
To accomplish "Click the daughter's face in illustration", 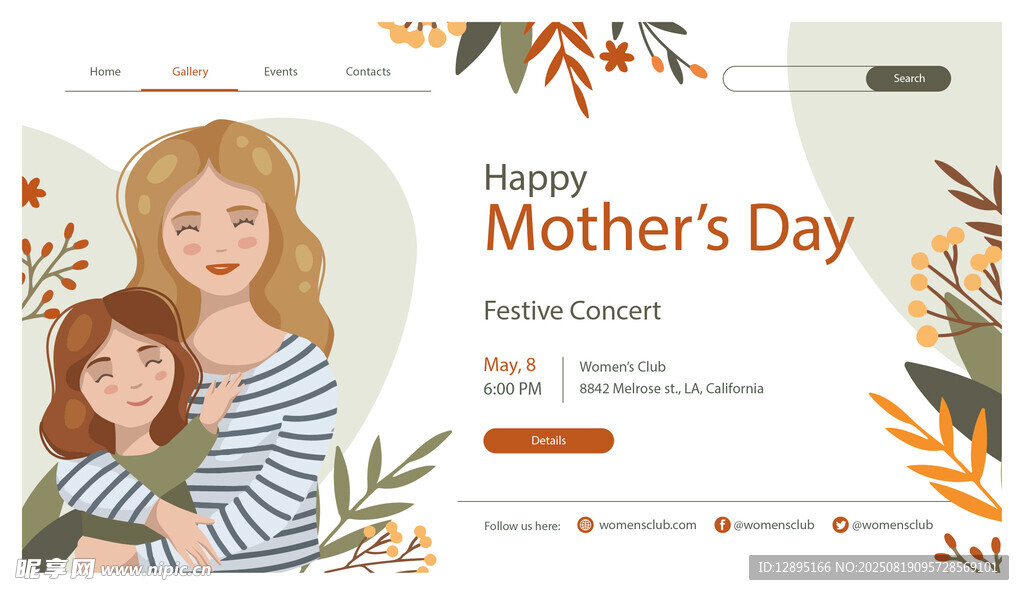I will (127, 379).
